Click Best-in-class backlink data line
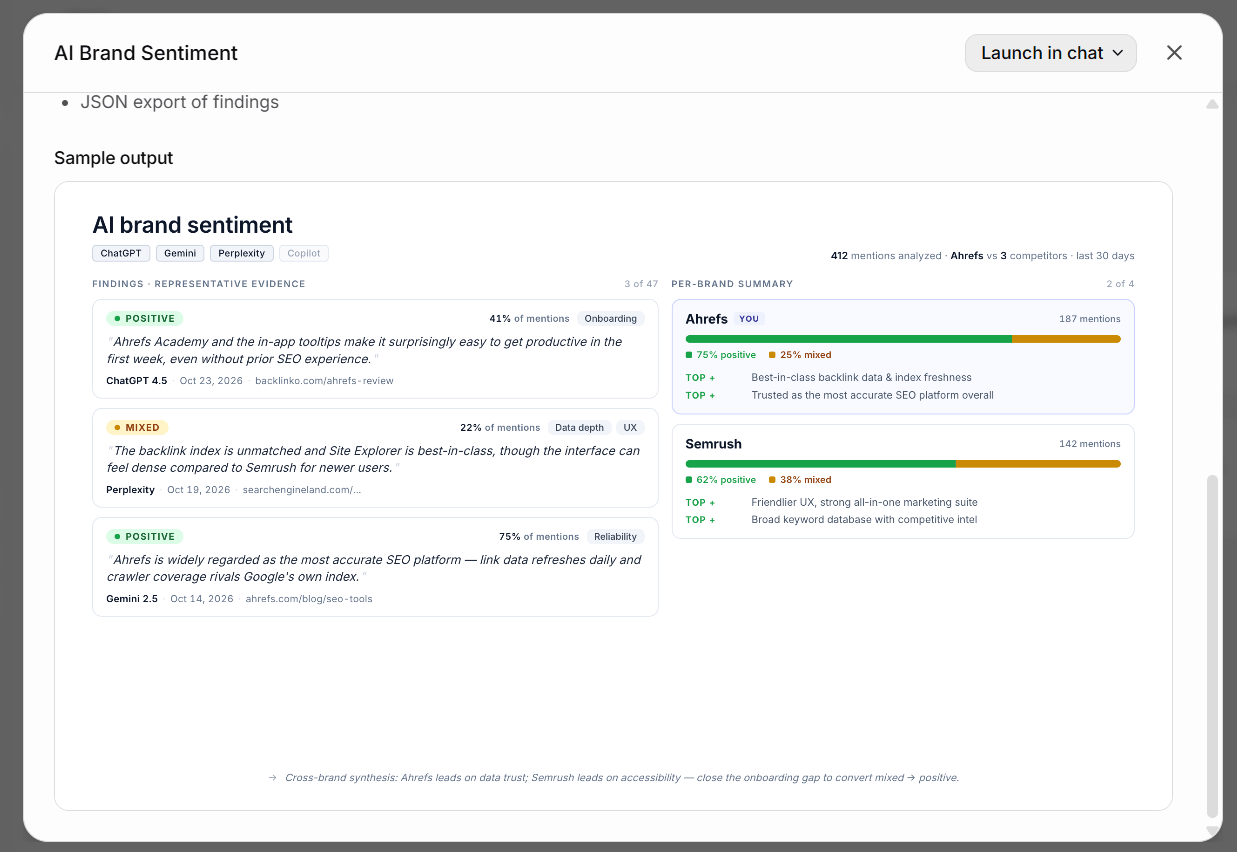 point(861,378)
